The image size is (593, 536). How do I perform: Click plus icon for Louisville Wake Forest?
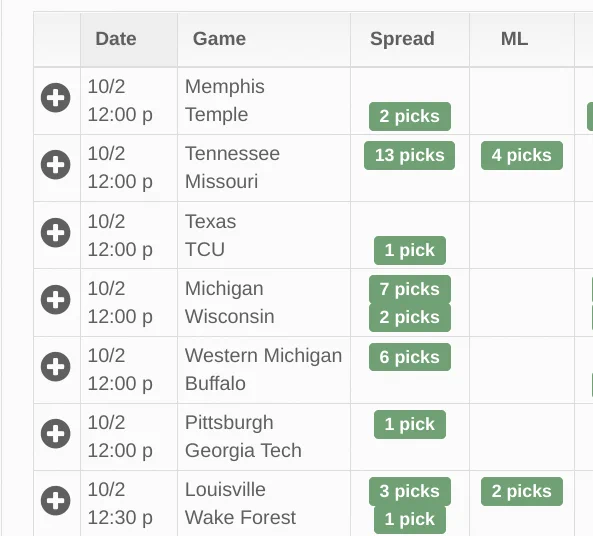click(x=56, y=501)
